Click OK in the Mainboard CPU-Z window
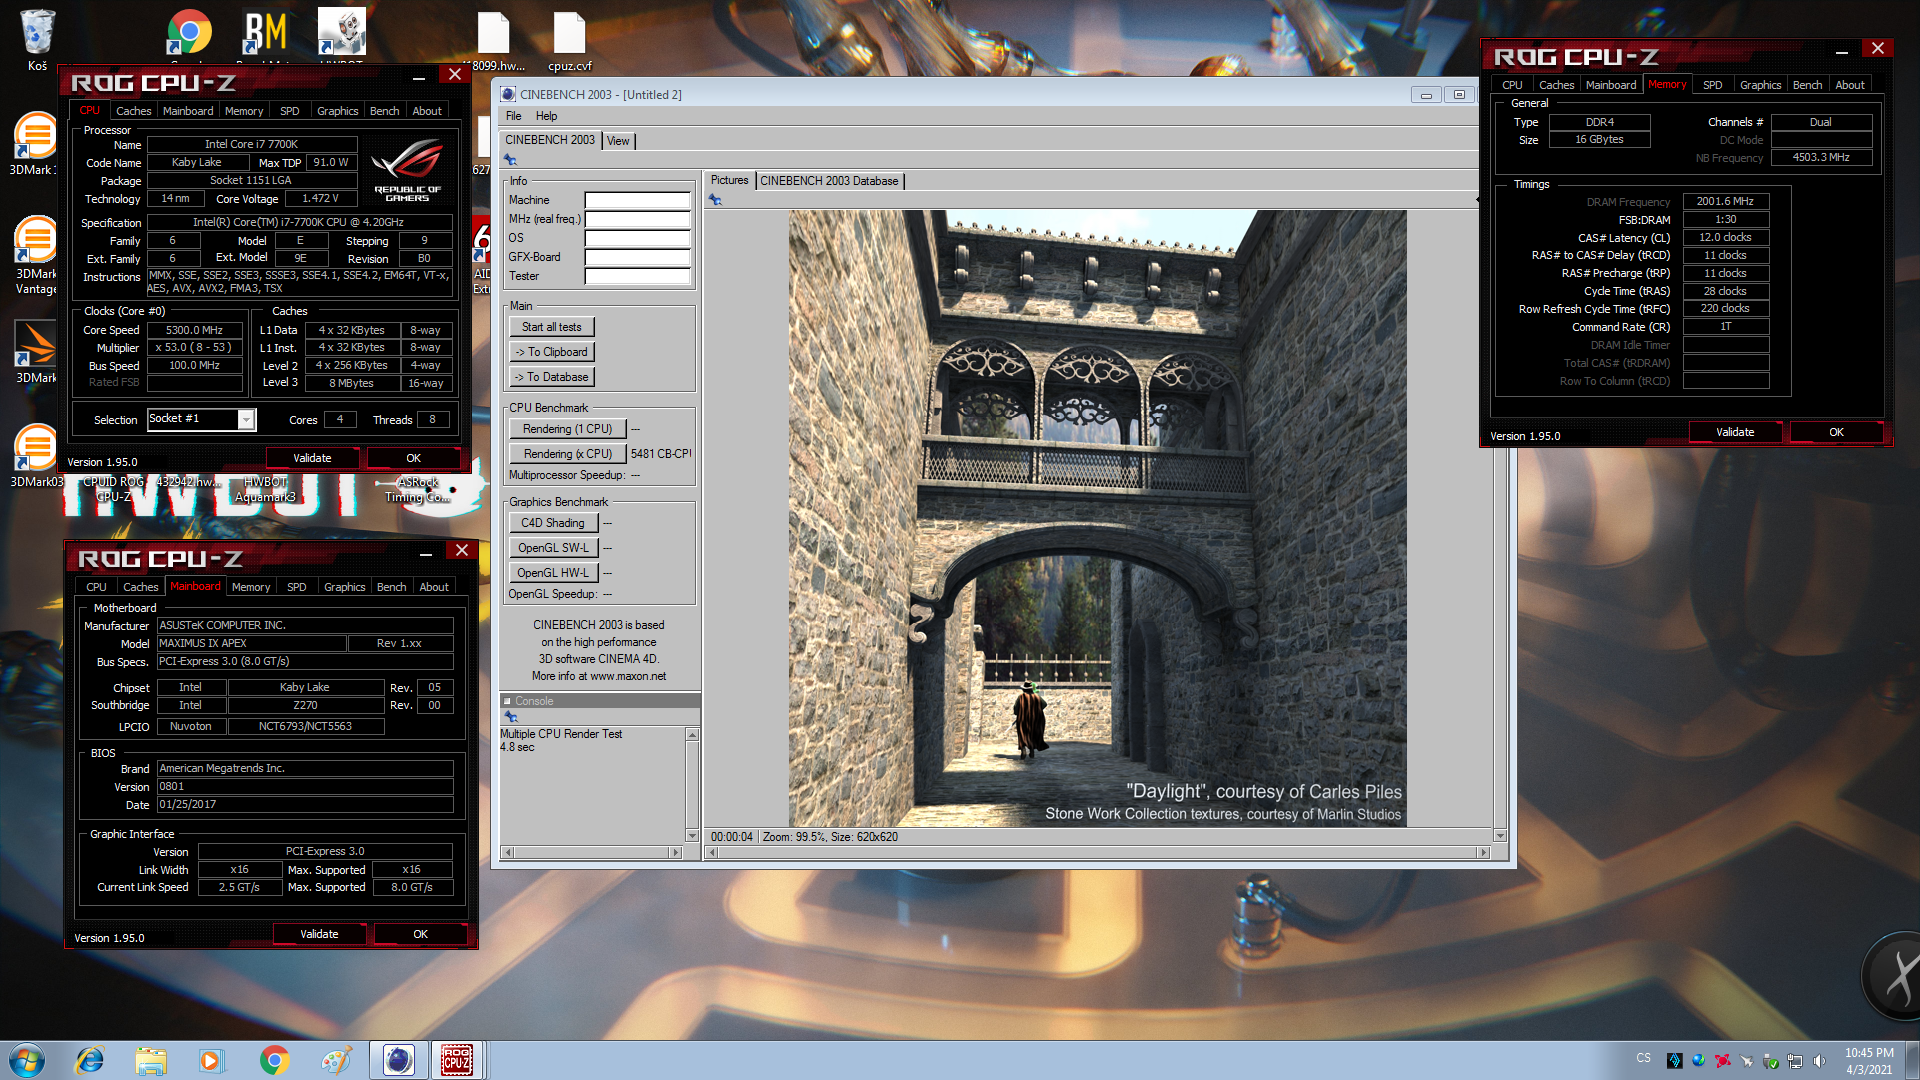 (420, 934)
